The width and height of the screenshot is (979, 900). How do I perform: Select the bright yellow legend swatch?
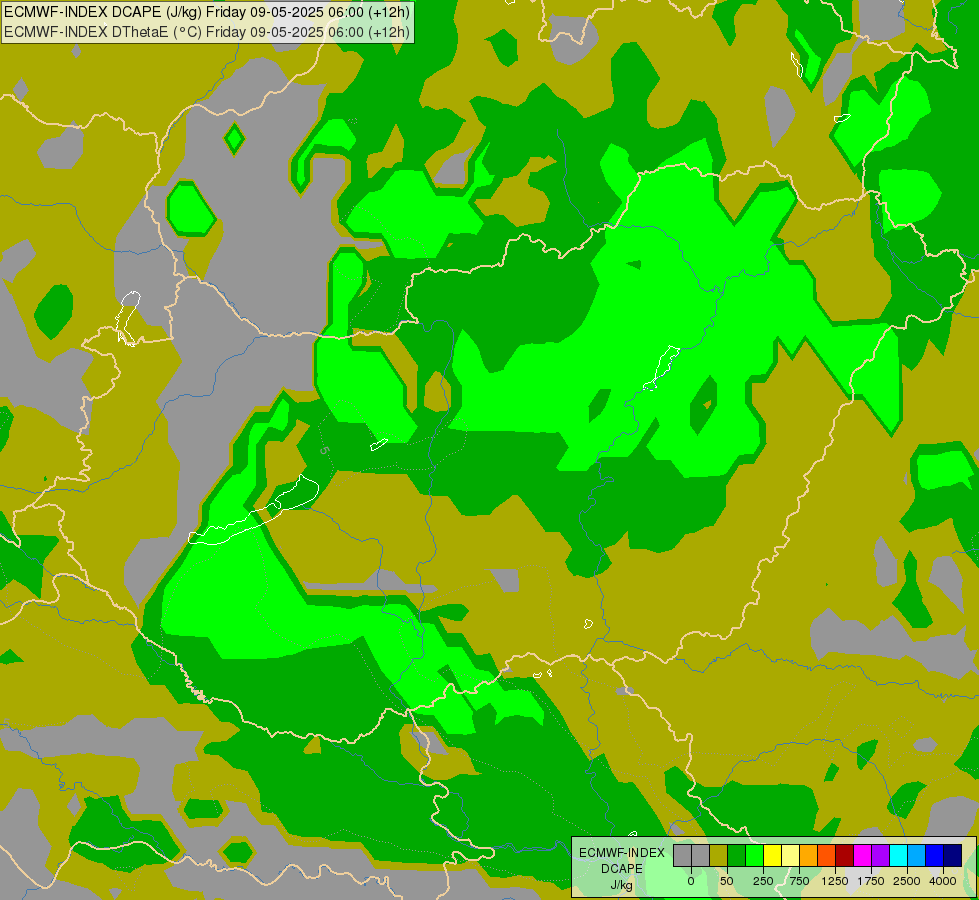[x=772, y=856]
